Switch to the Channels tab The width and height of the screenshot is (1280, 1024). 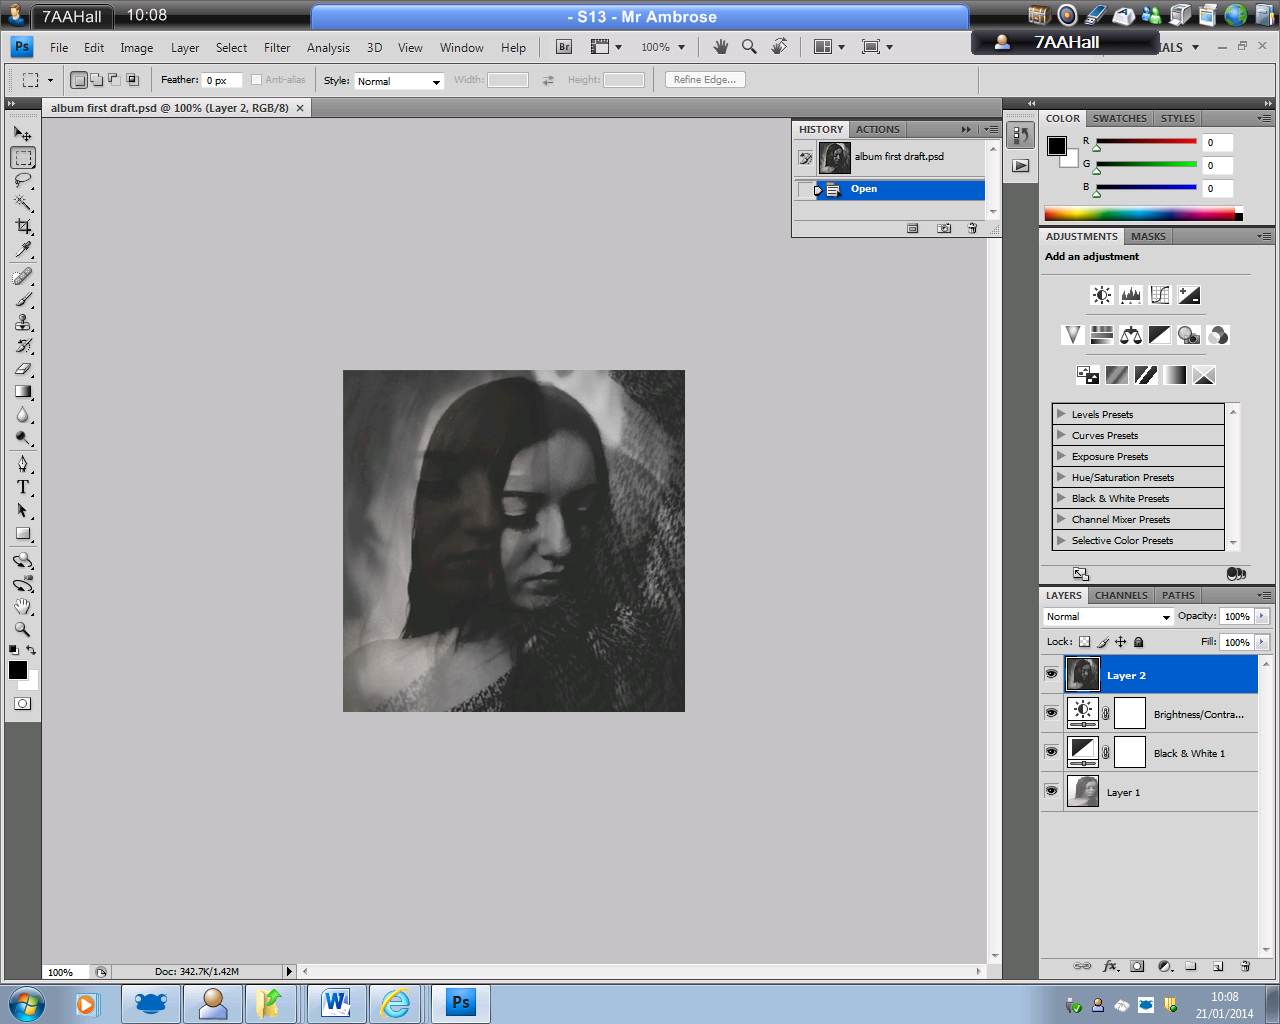(1121, 595)
